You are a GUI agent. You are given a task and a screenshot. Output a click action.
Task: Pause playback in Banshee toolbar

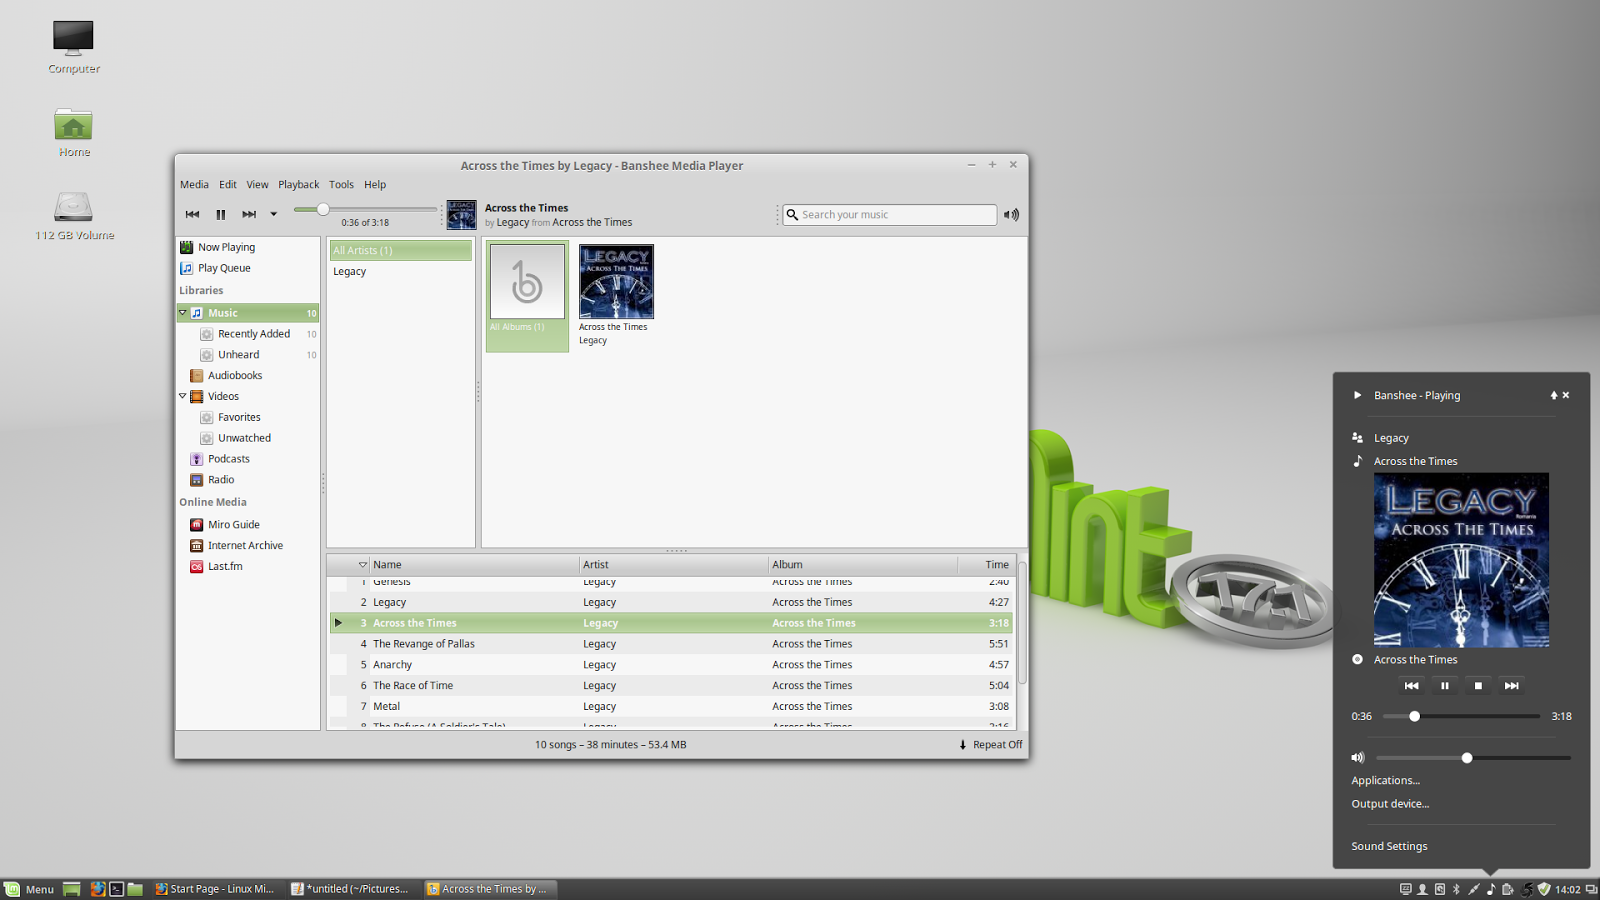pyautogui.click(x=220, y=214)
